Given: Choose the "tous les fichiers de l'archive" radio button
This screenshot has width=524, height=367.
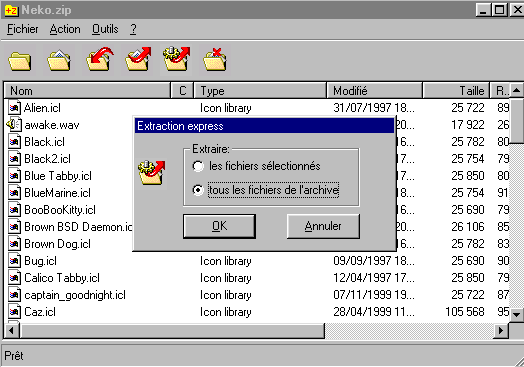Looking at the screenshot, I should tap(198, 190).
